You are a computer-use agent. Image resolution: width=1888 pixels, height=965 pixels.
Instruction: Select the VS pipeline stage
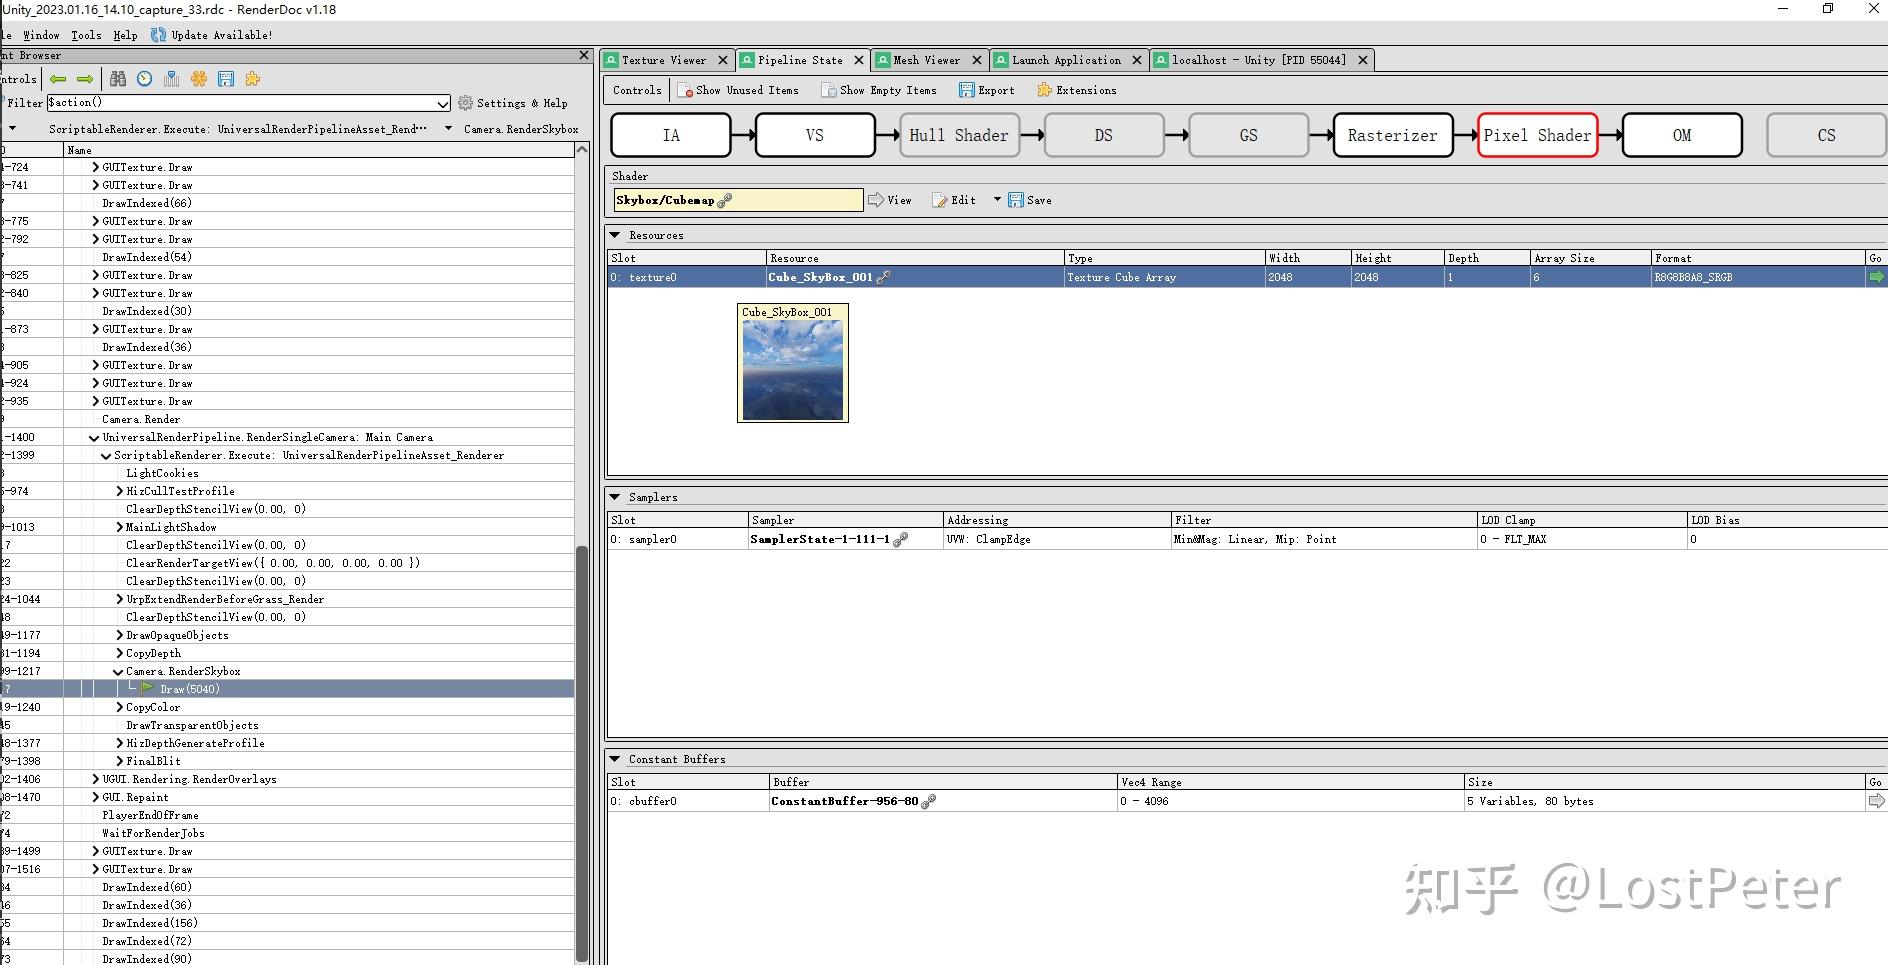[815, 135]
